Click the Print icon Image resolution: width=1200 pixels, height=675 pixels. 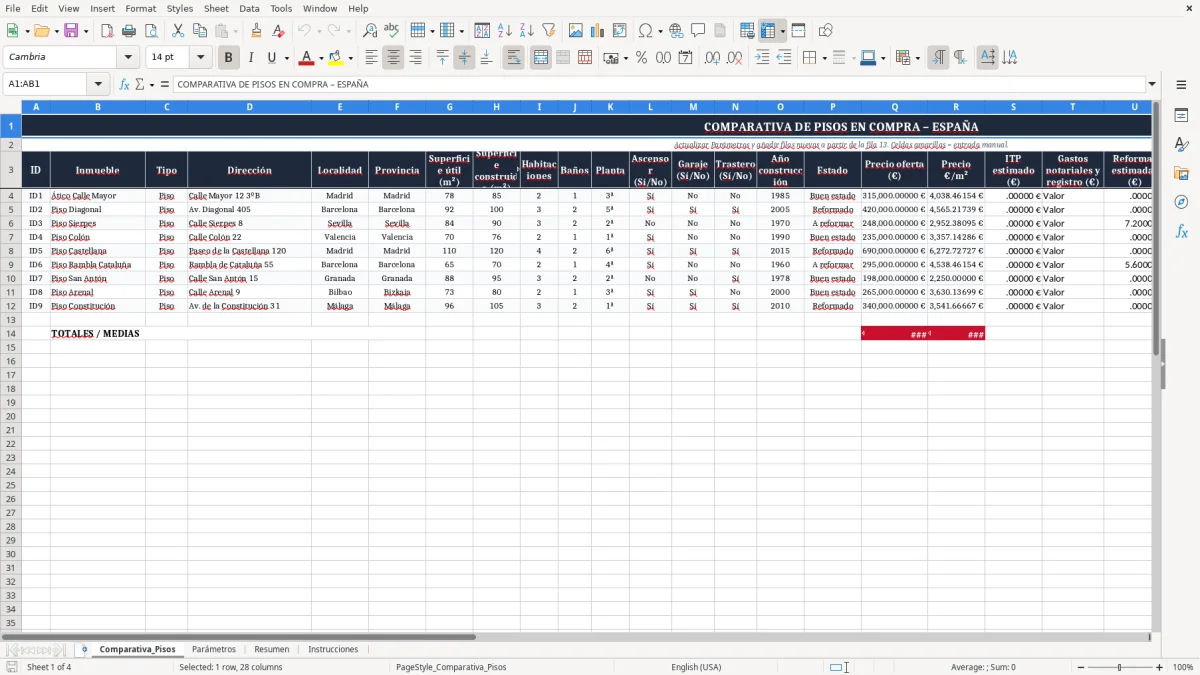[129, 31]
